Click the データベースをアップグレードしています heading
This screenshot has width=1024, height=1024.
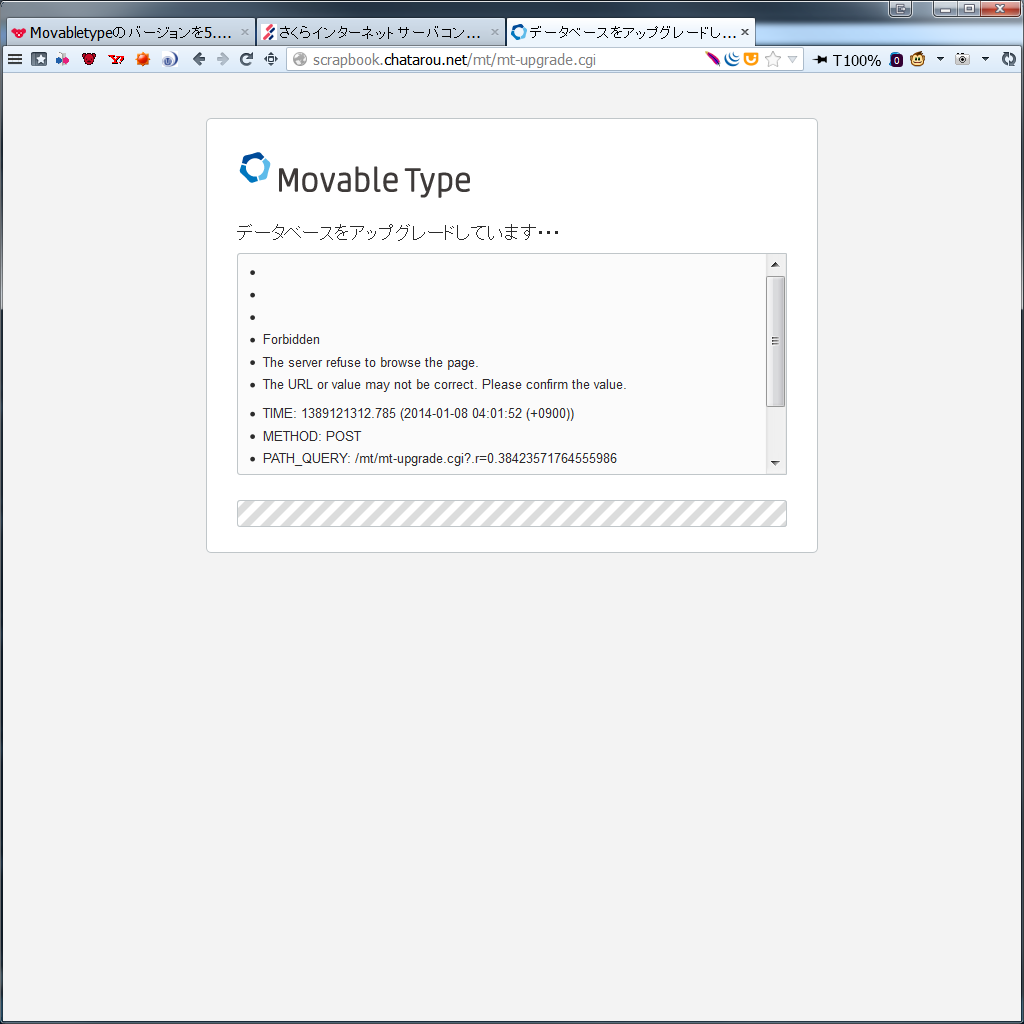pyautogui.click(x=397, y=232)
